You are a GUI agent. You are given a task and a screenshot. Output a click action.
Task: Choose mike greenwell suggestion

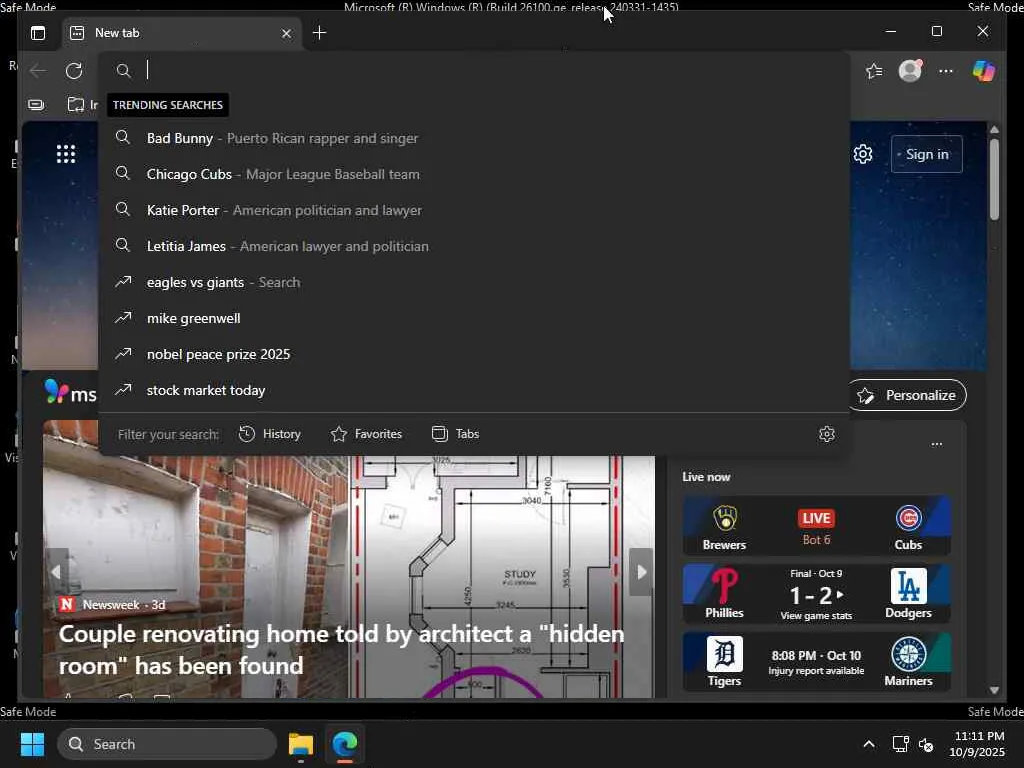coord(474,318)
